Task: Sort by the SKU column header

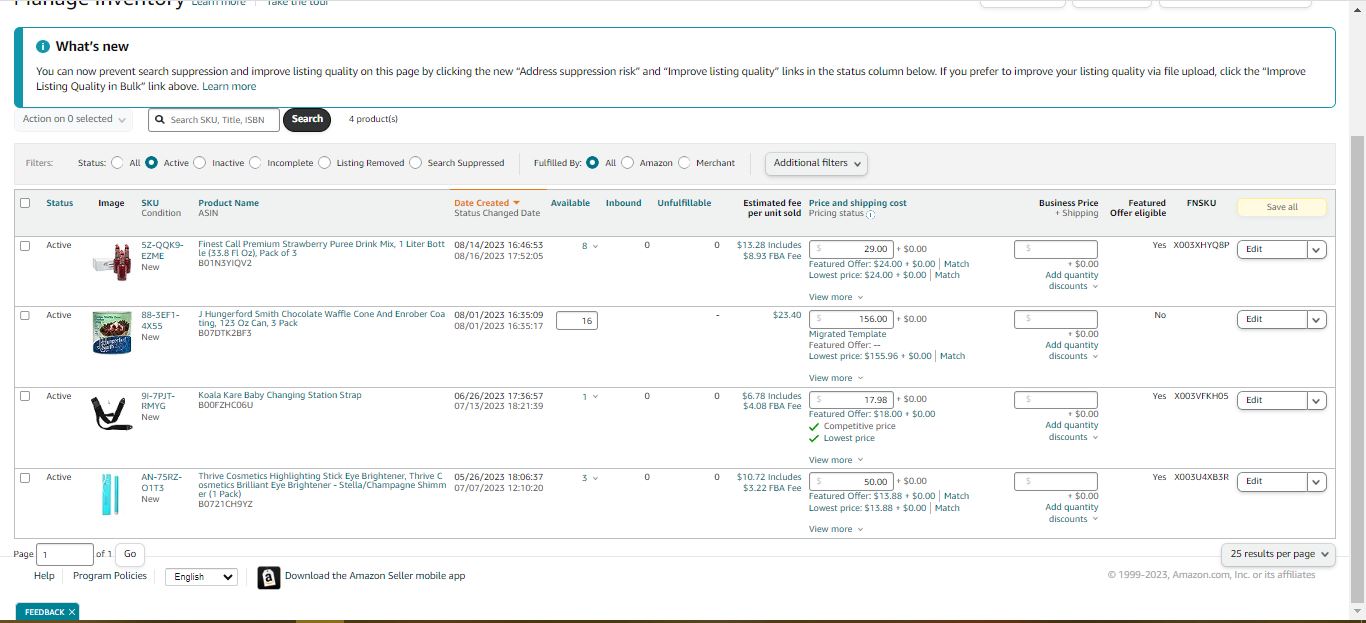Action: (x=150, y=203)
